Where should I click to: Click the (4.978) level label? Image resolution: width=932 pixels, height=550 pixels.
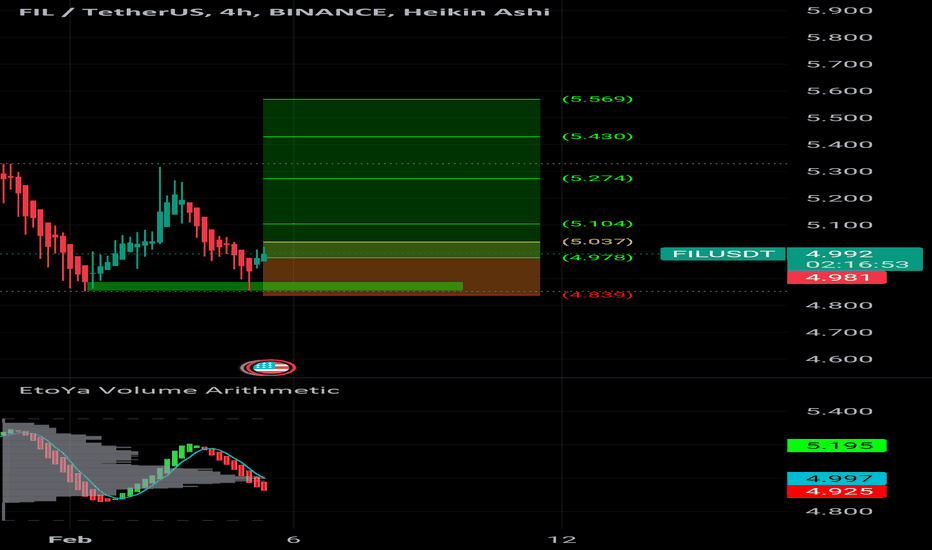point(597,257)
